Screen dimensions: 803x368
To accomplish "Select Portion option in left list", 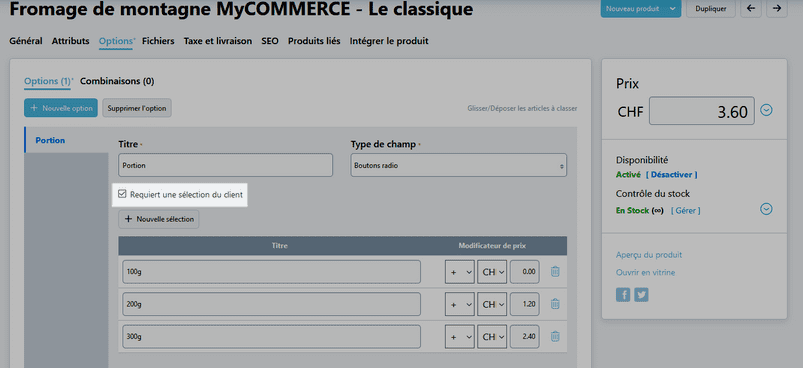I will pyautogui.click(x=66, y=140).
